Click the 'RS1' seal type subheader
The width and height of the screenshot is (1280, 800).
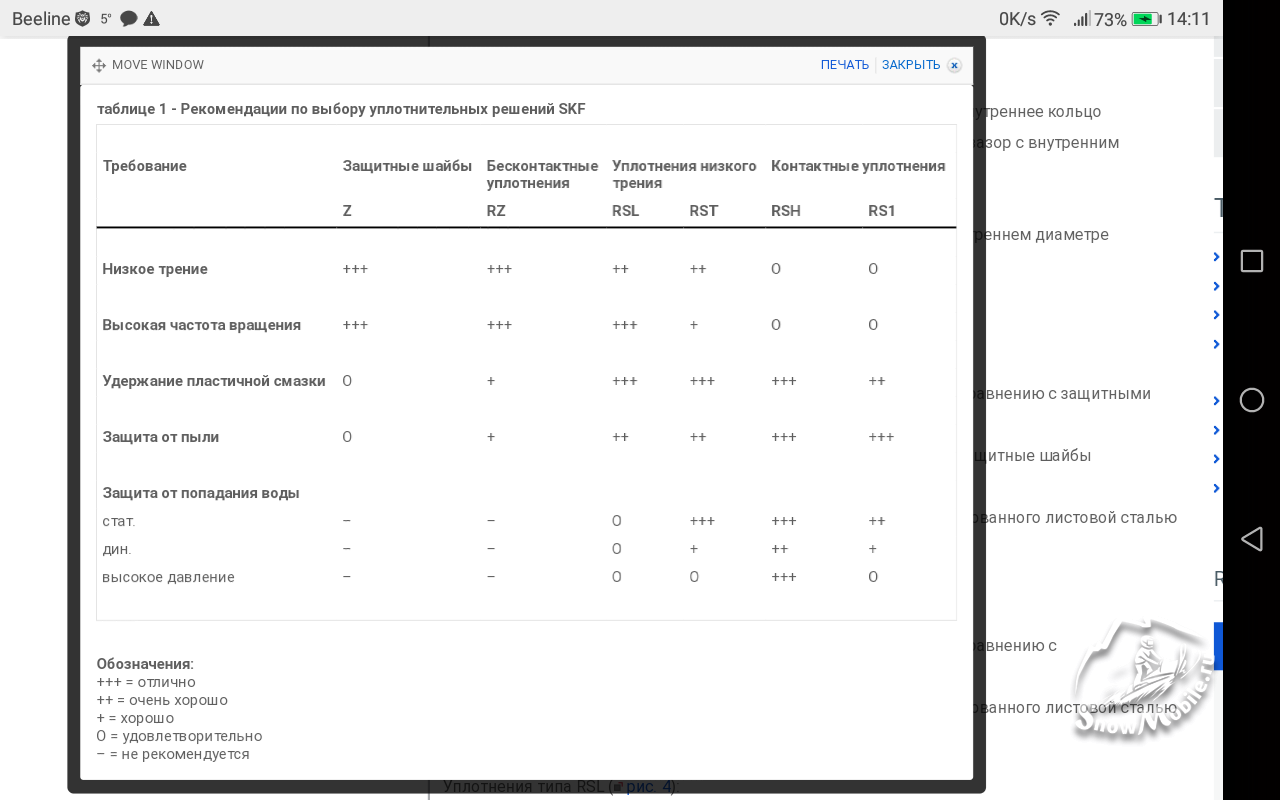click(x=882, y=211)
